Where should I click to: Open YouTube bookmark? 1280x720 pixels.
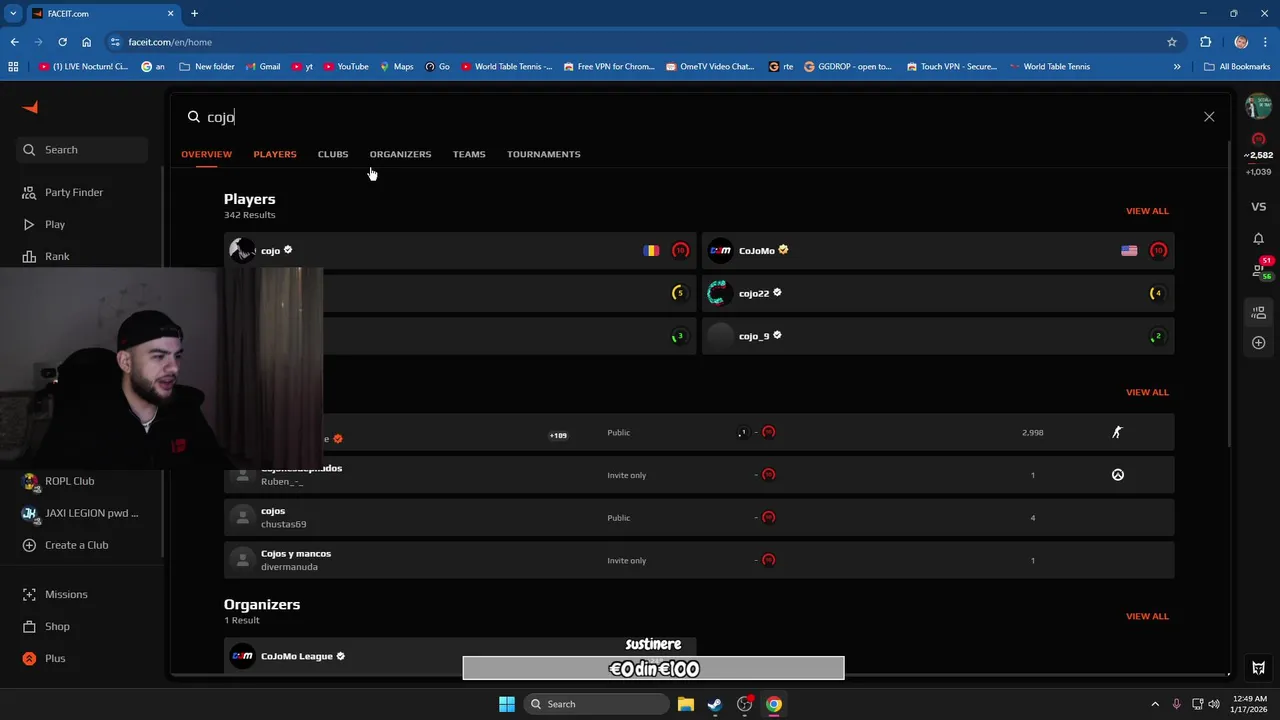[x=345, y=67]
